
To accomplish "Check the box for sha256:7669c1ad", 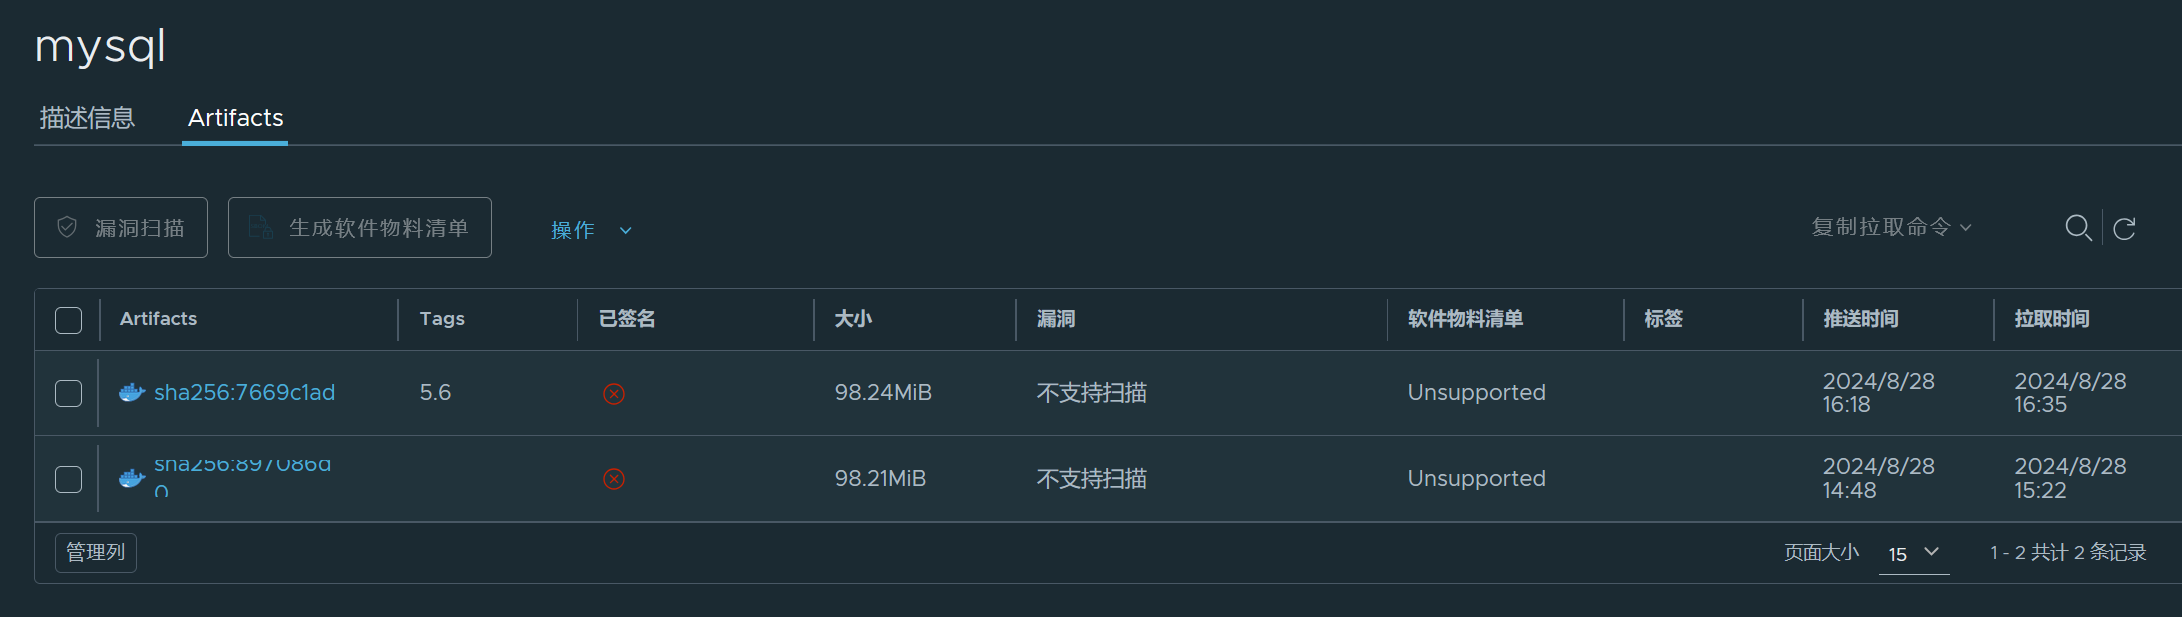I will coord(68,393).
